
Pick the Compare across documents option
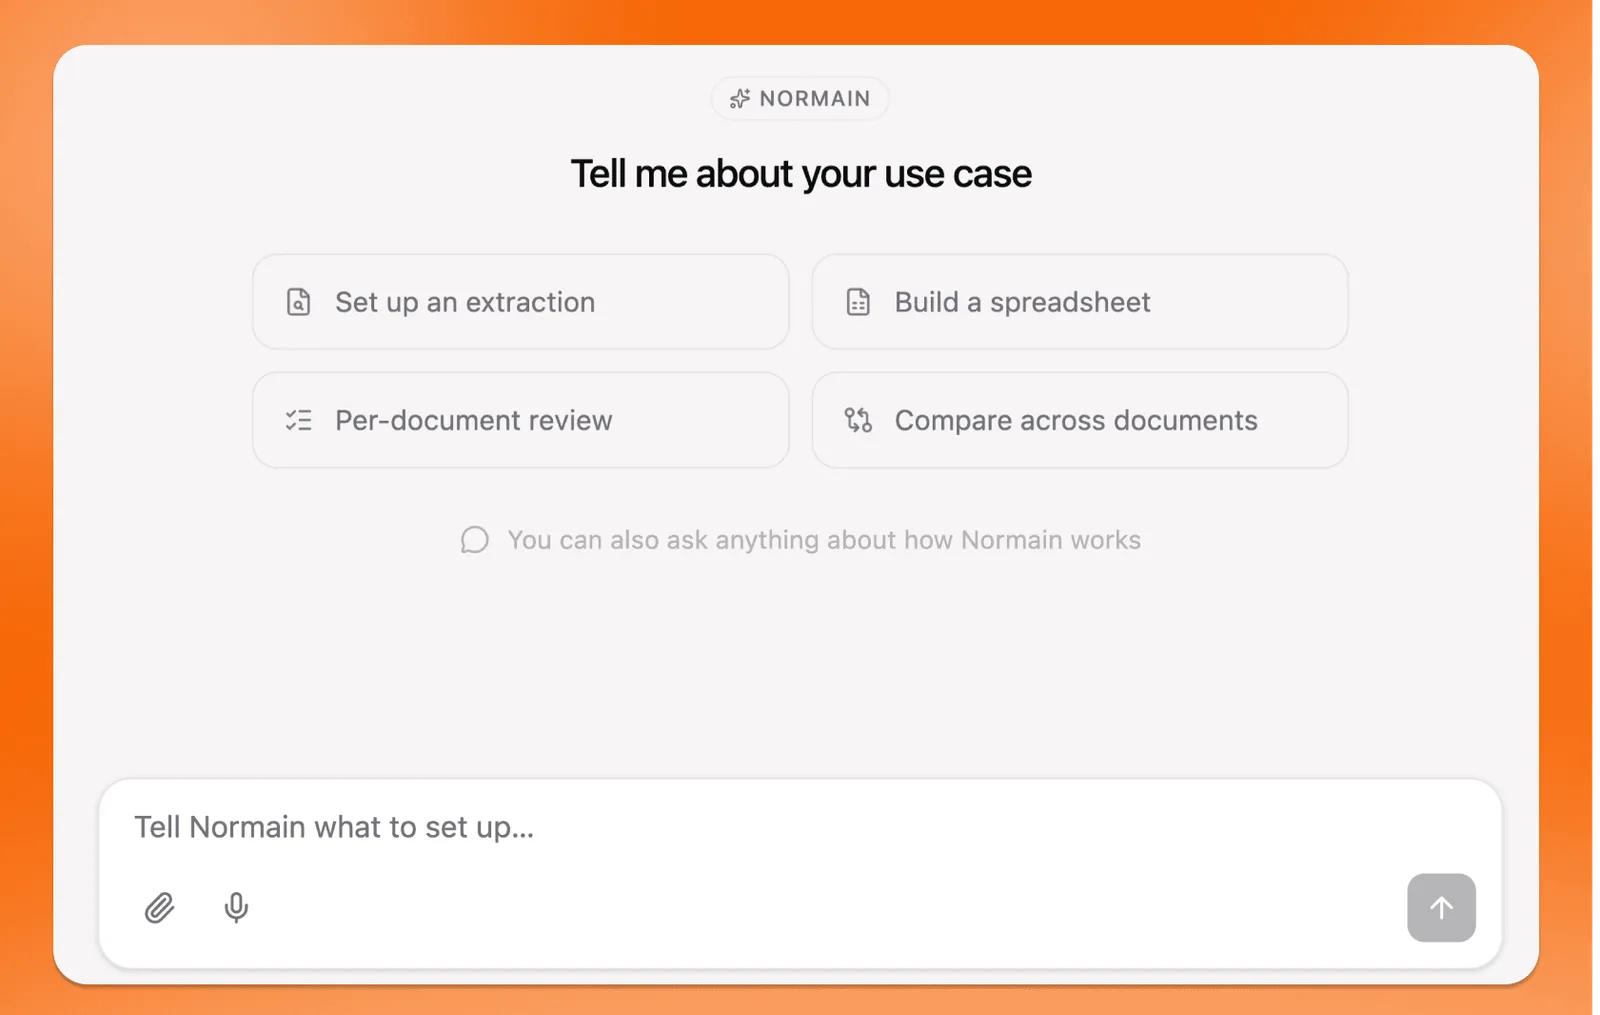pyautogui.click(x=1080, y=420)
